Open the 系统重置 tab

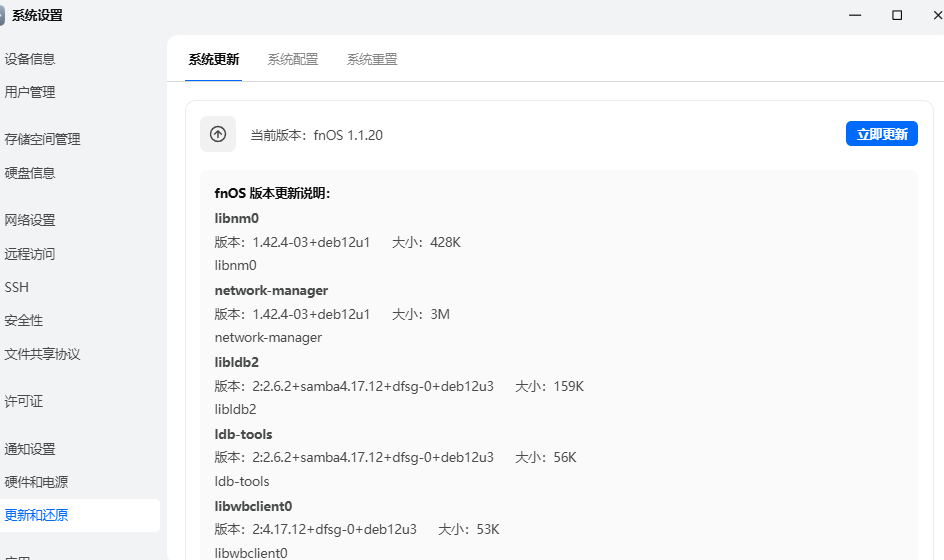coord(372,60)
